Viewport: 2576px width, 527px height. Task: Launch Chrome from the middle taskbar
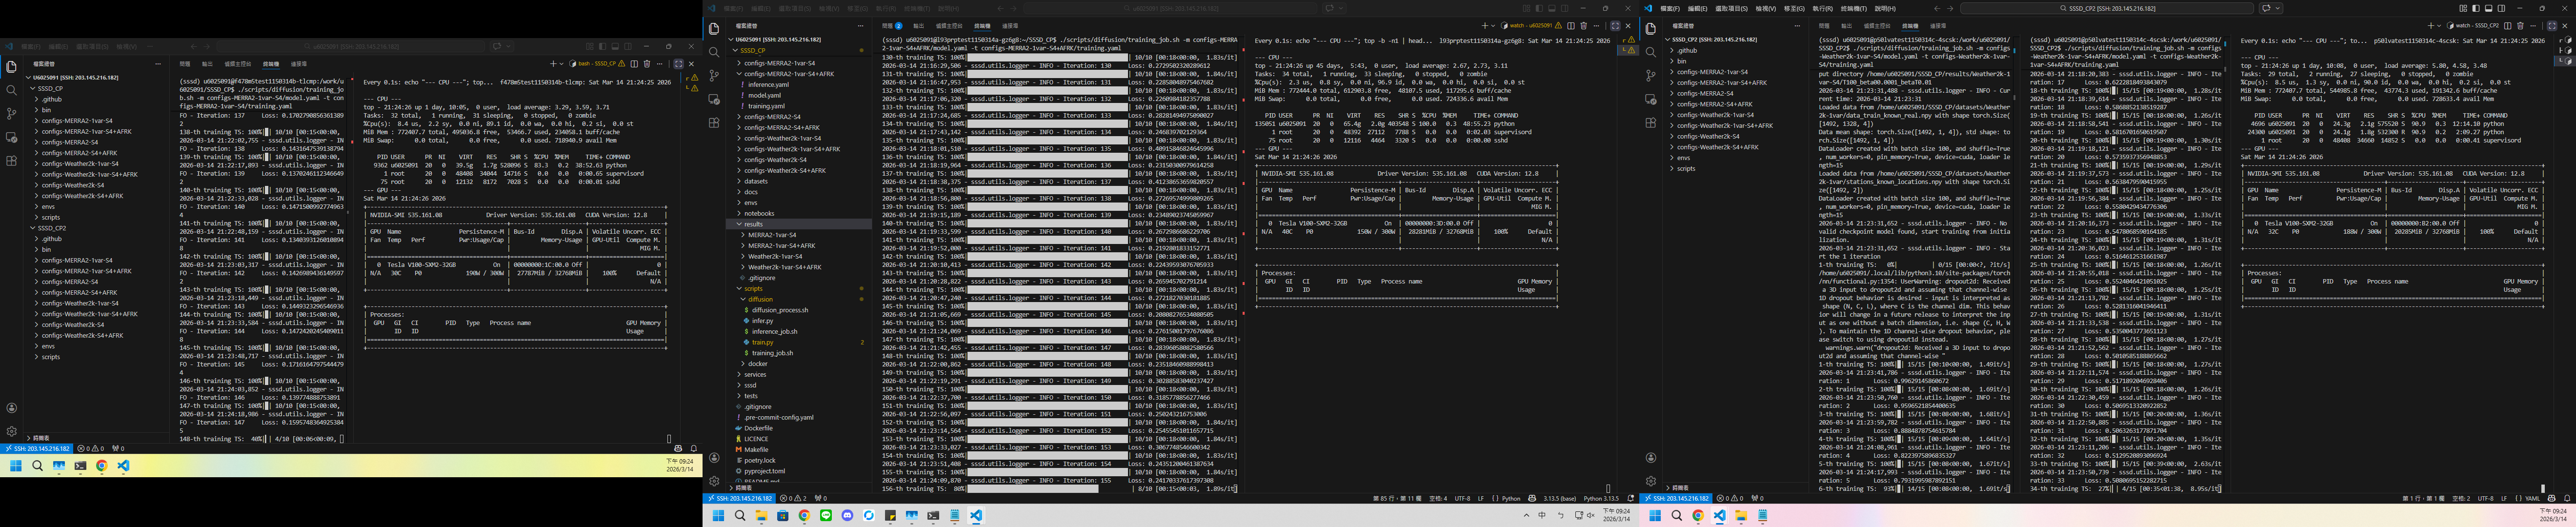(x=804, y=516)
